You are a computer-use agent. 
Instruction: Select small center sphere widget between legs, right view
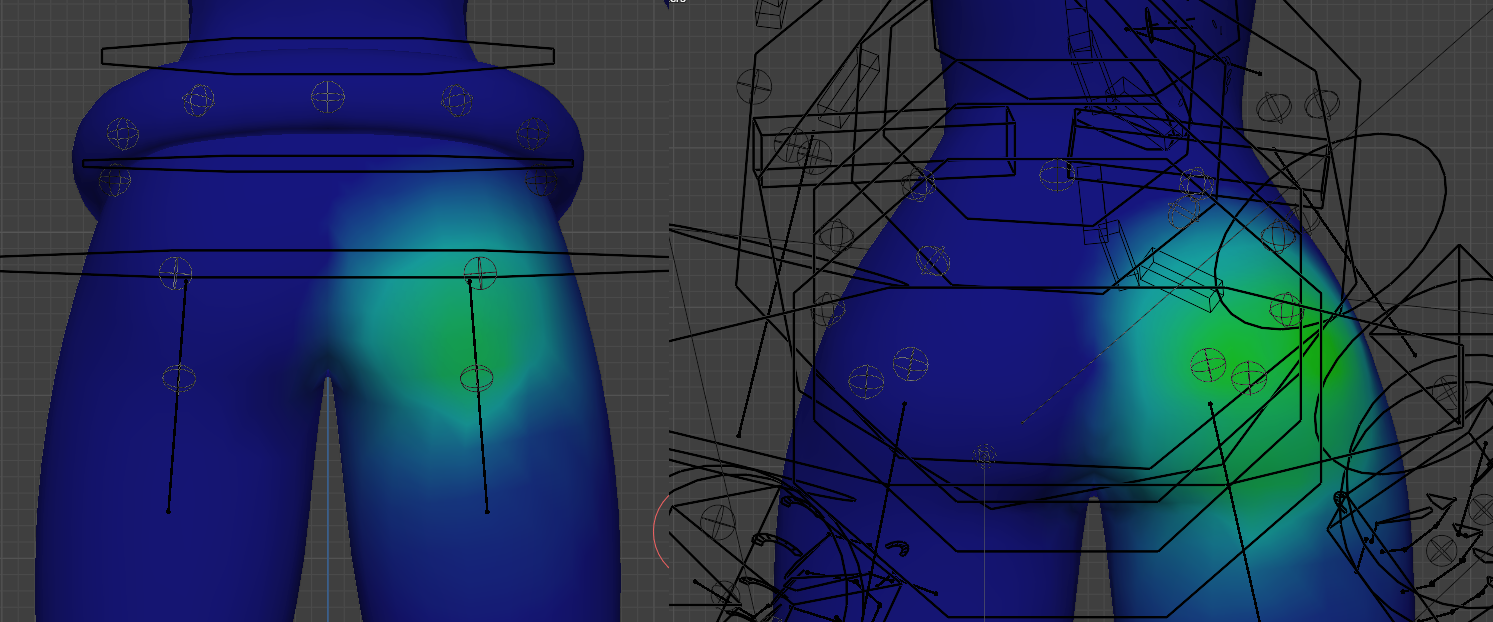985,455
